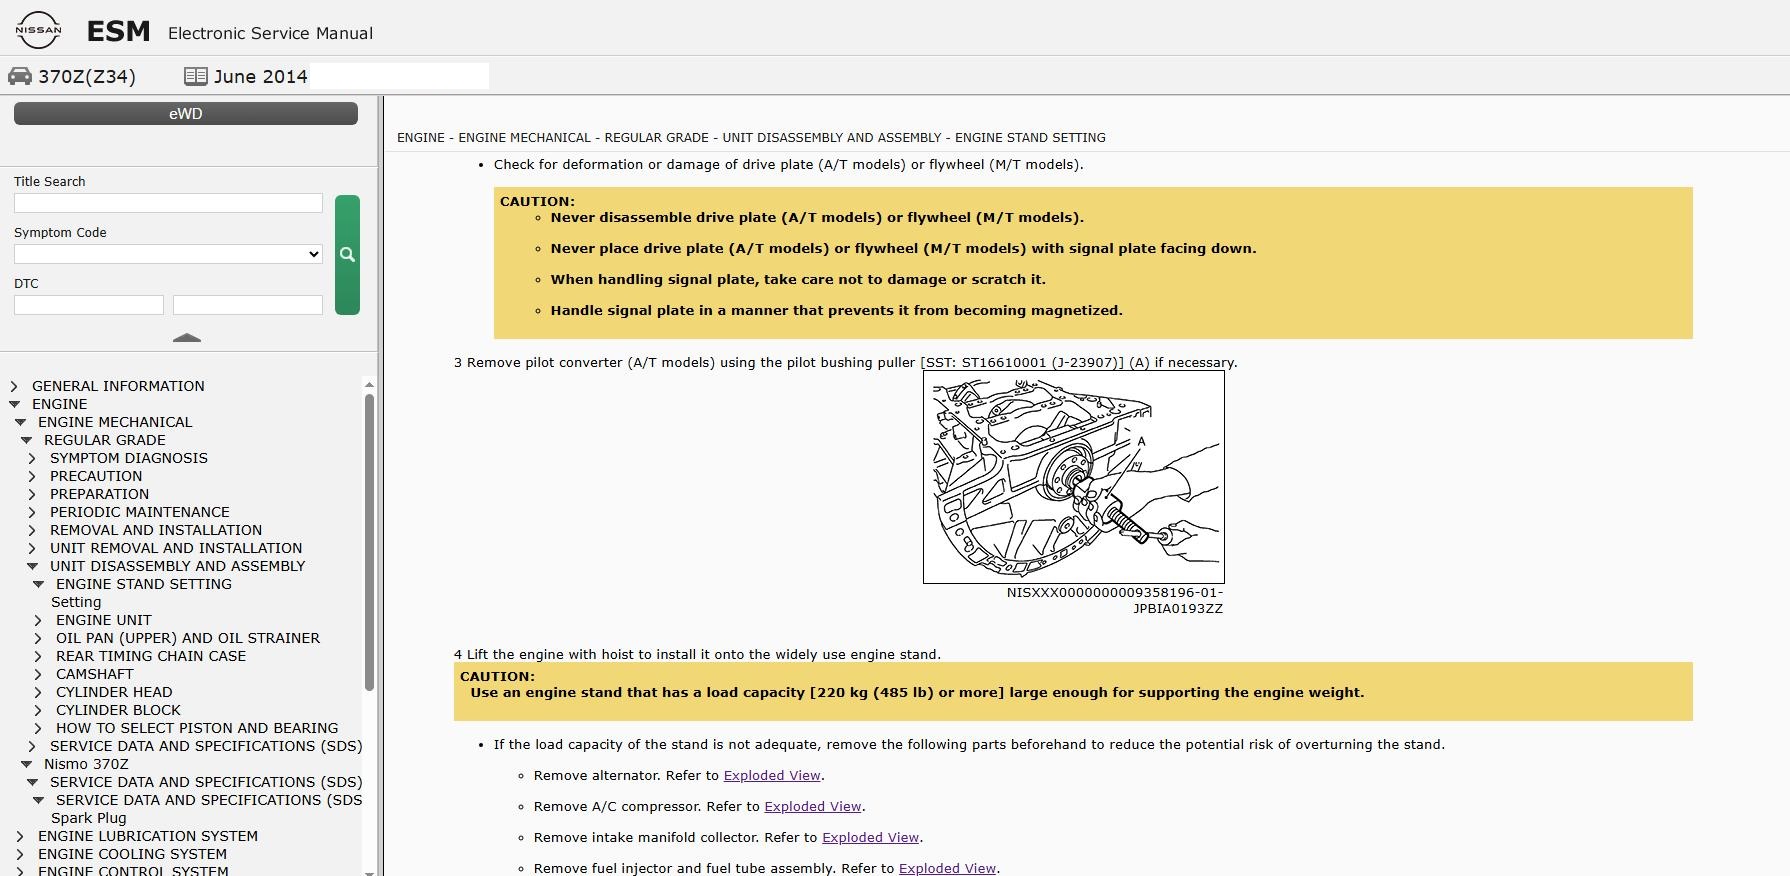Open Exploded View link for fuel injector
Image resolution: width=1790 pixels, height=876 pixels.
point(947,868)
